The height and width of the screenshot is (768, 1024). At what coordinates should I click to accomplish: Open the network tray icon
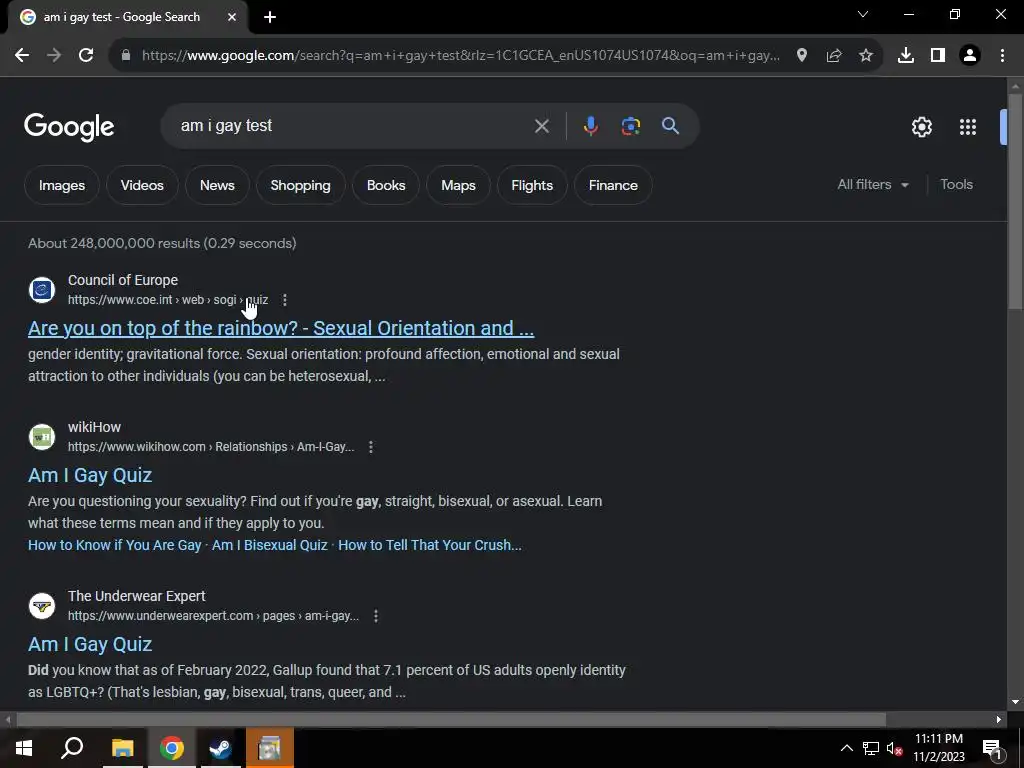[x=871, y=748]
